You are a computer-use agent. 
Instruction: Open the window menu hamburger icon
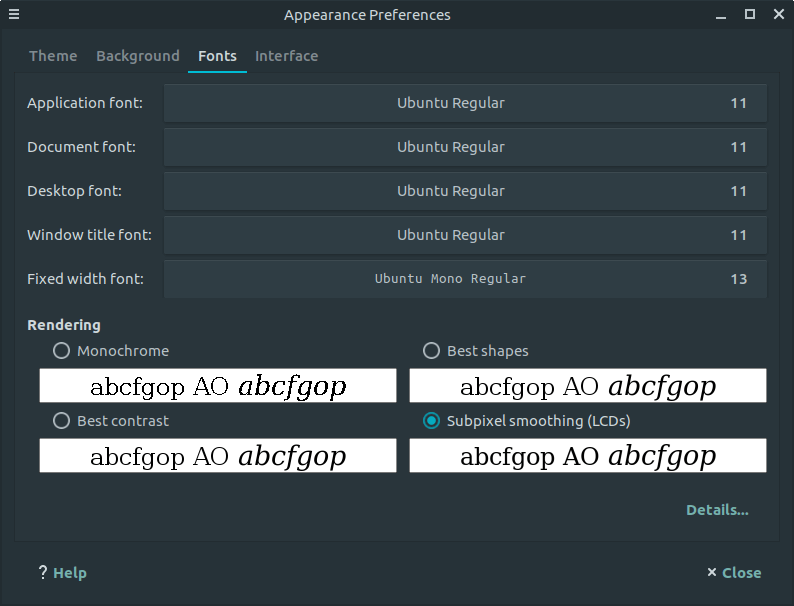coord(13,14)
